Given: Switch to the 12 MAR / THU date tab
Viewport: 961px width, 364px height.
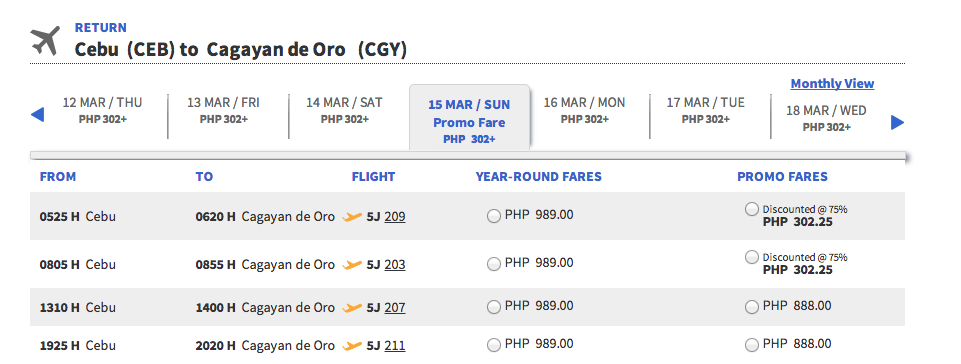Looking at the screenshot, I should [x=102, y=110].
